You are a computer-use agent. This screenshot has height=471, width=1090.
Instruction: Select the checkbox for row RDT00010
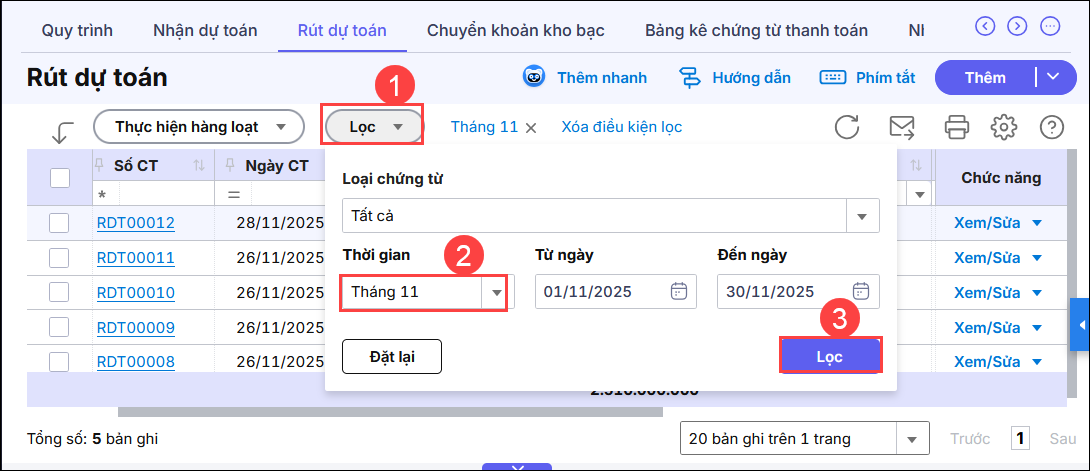coord(59,293)
